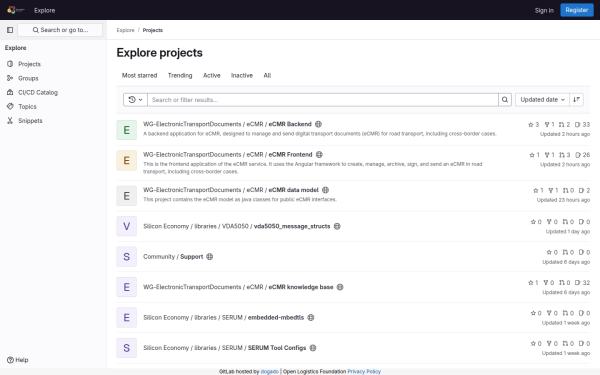
Task: Click the GitLab logo in top bar
Action: [x=16, y=10]
